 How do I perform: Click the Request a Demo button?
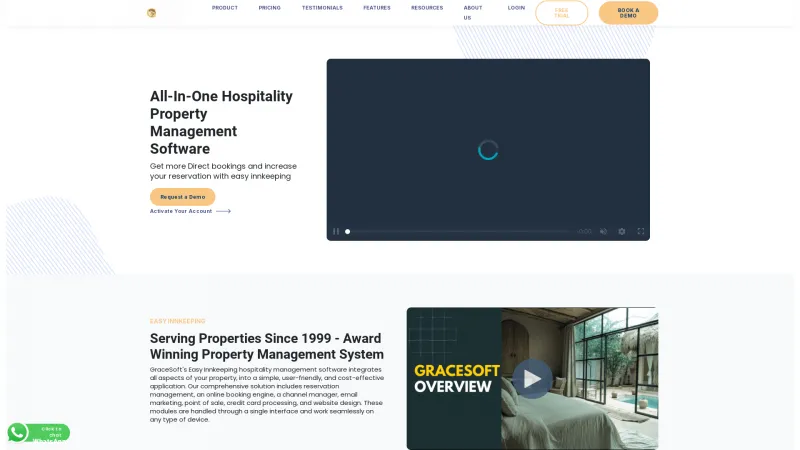(183, 197)
